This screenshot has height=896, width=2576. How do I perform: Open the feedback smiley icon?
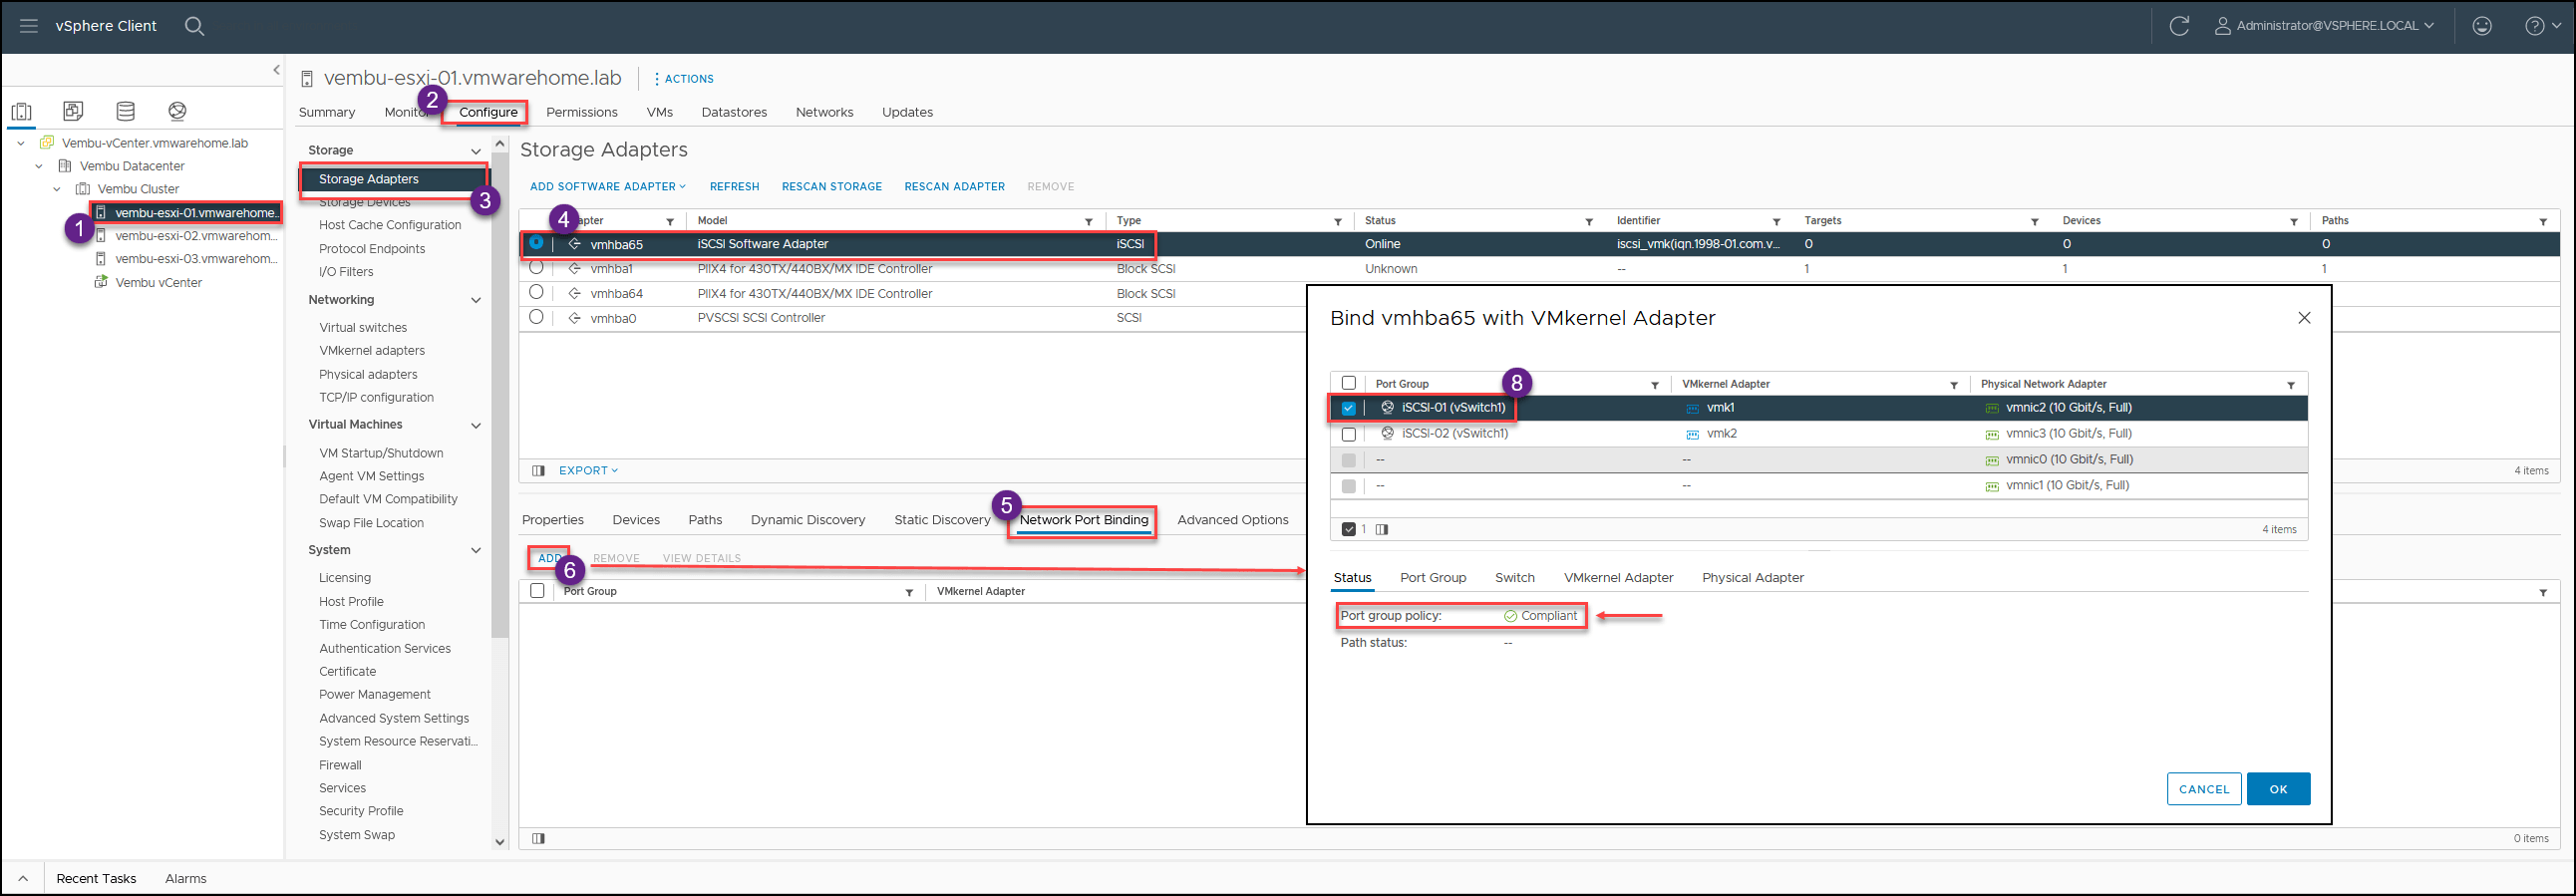tap(2482, 26)
